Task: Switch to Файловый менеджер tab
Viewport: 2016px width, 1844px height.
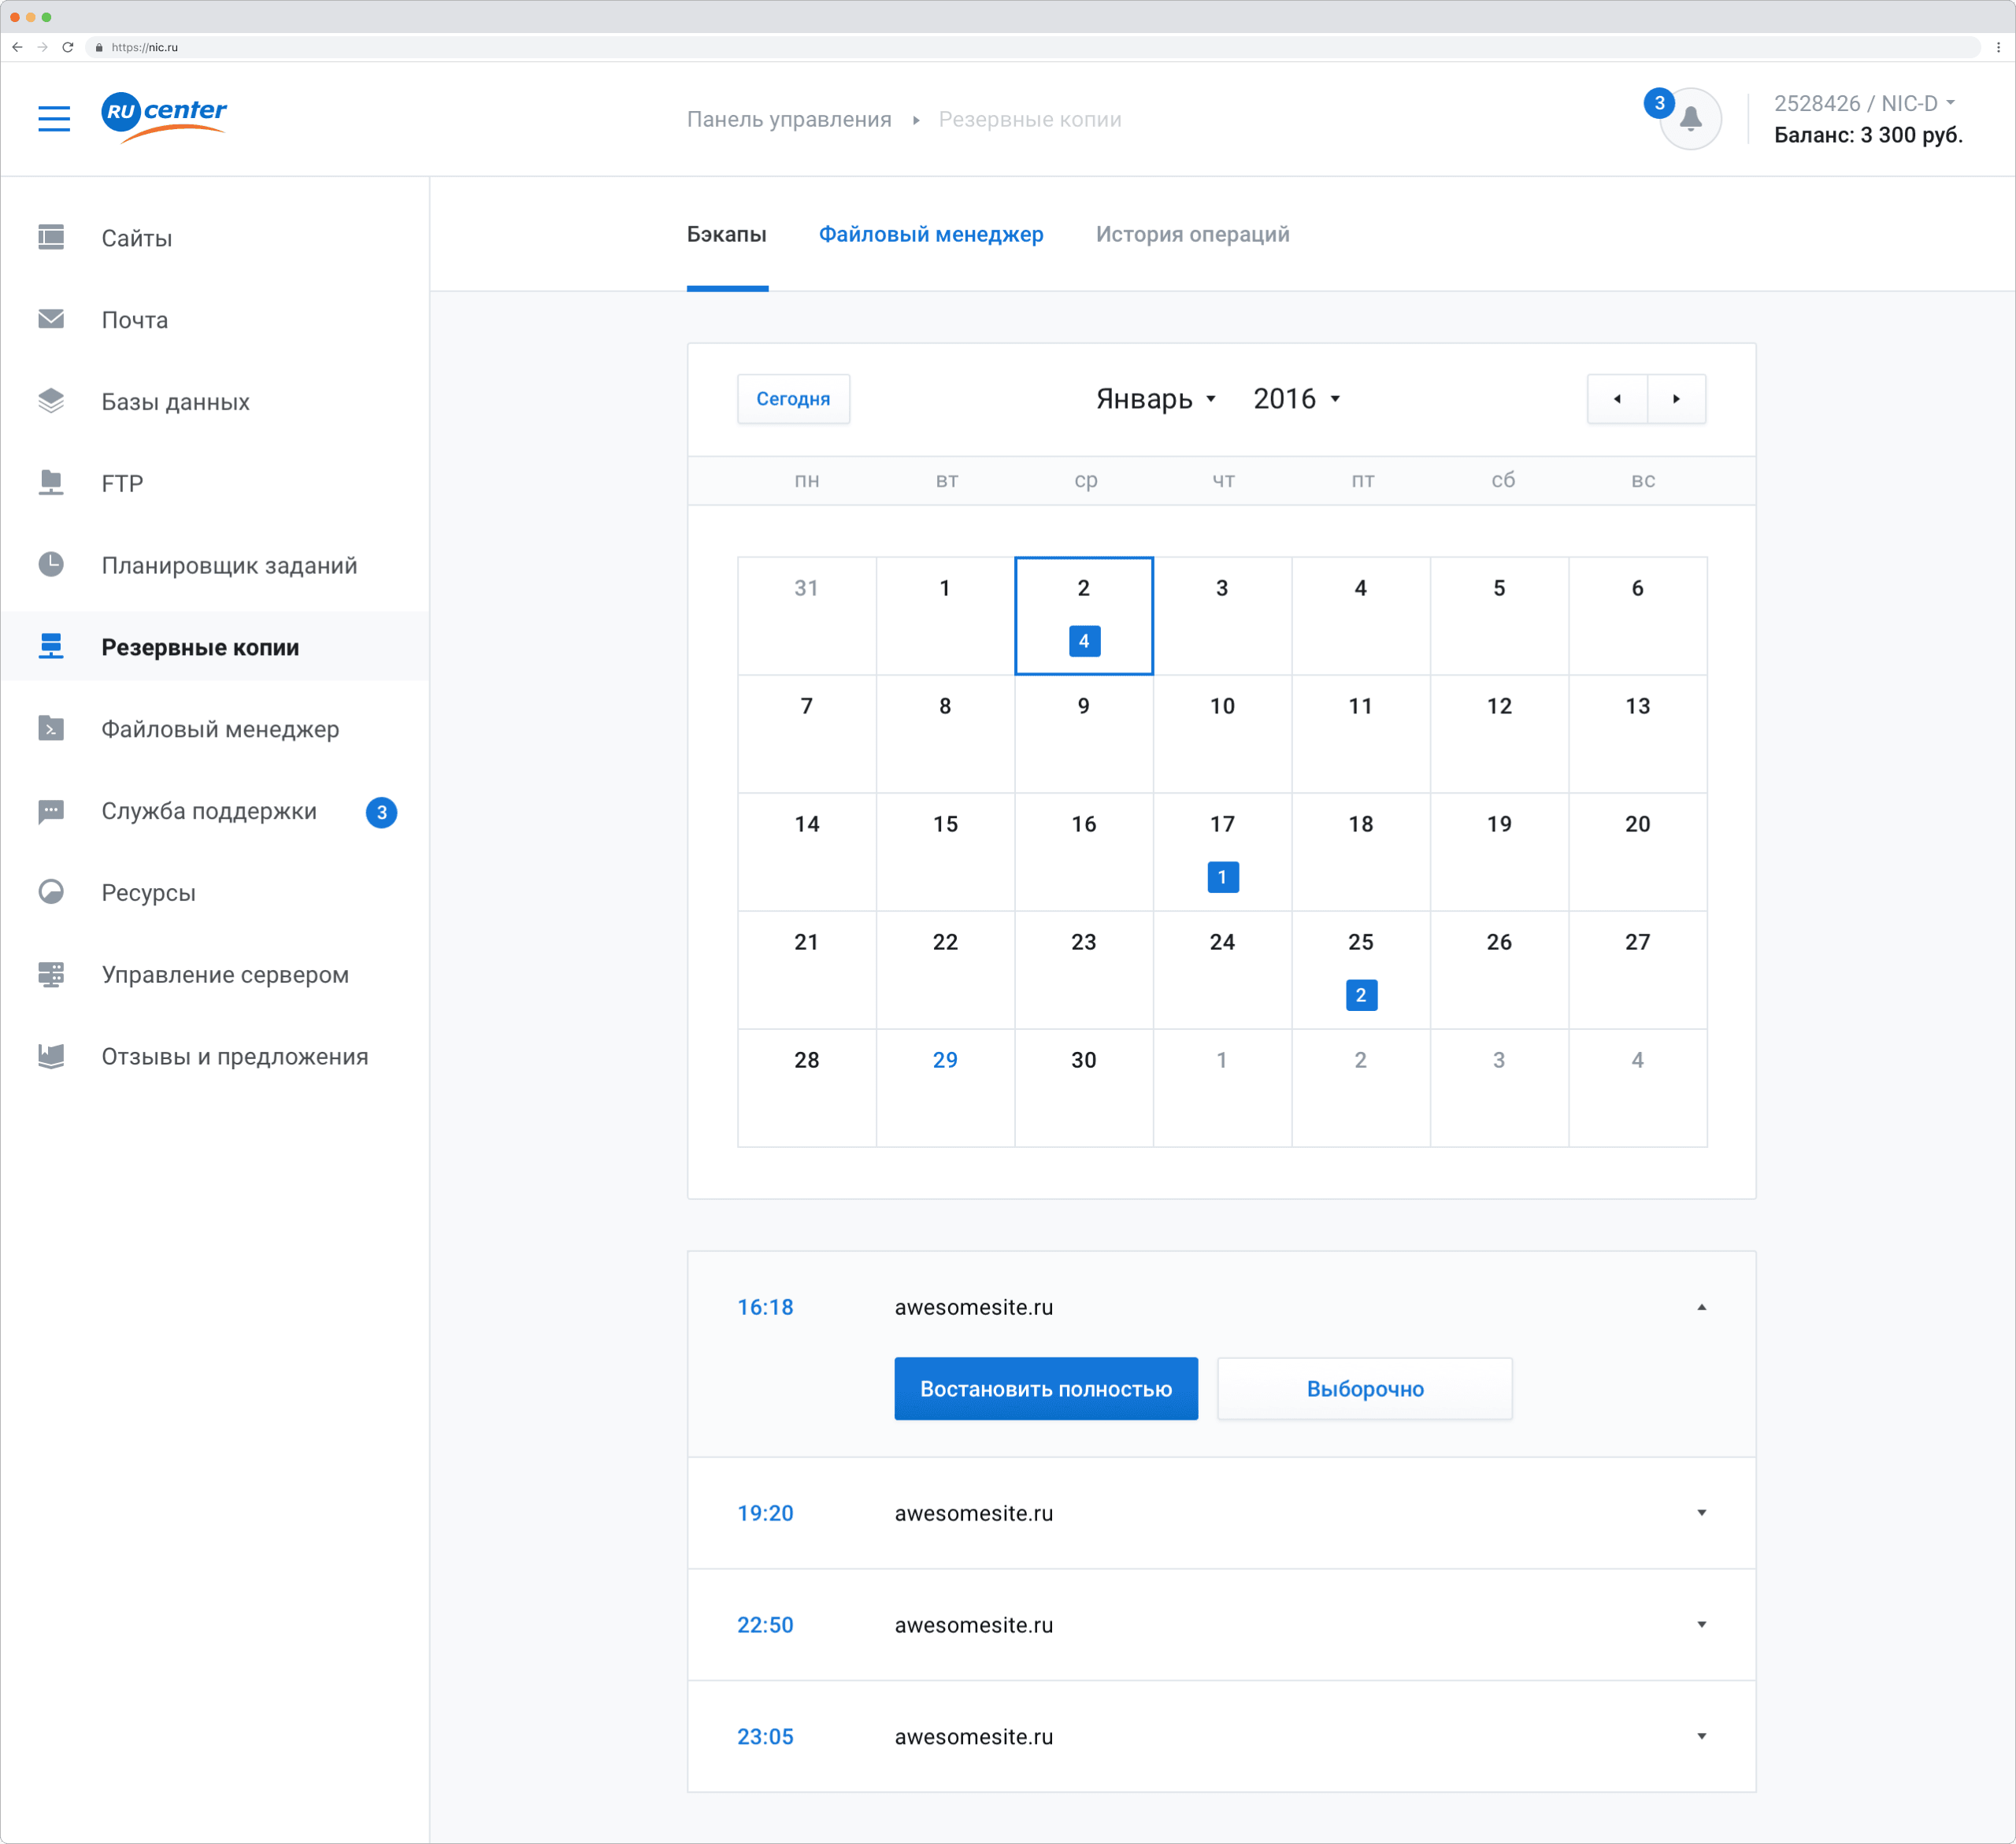Action: click(930, 234)
